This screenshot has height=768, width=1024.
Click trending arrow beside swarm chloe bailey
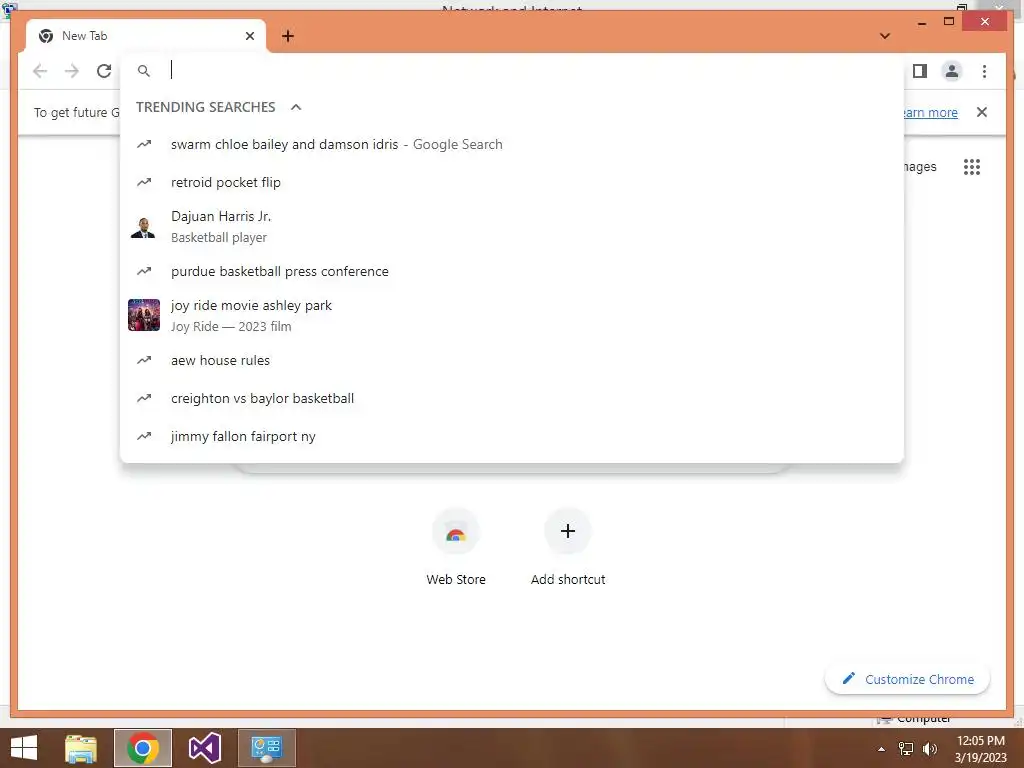[x=144, y=144]
